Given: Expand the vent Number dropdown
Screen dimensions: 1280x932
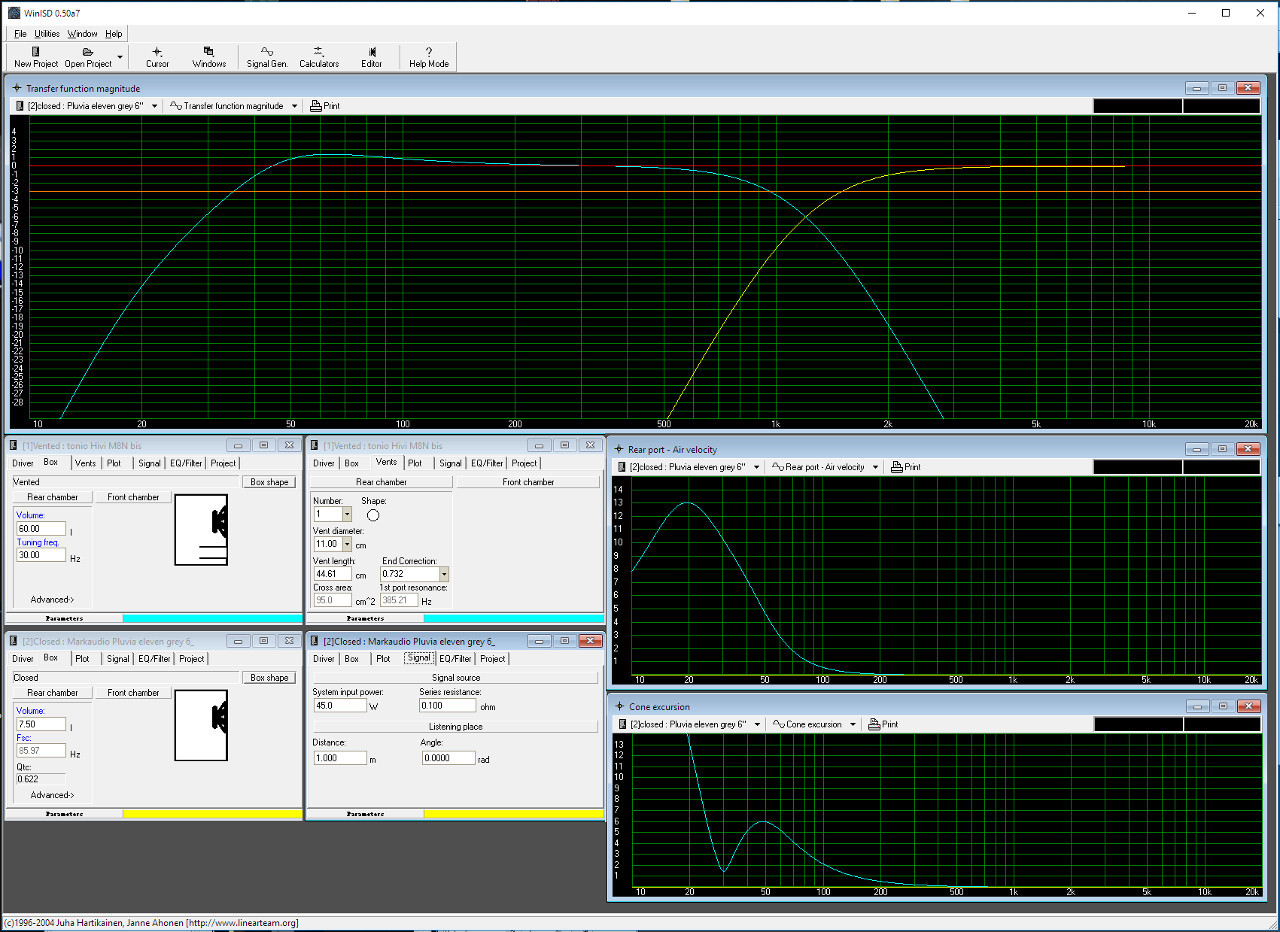Looking at the screenshot, I should (x=347, y=514).
